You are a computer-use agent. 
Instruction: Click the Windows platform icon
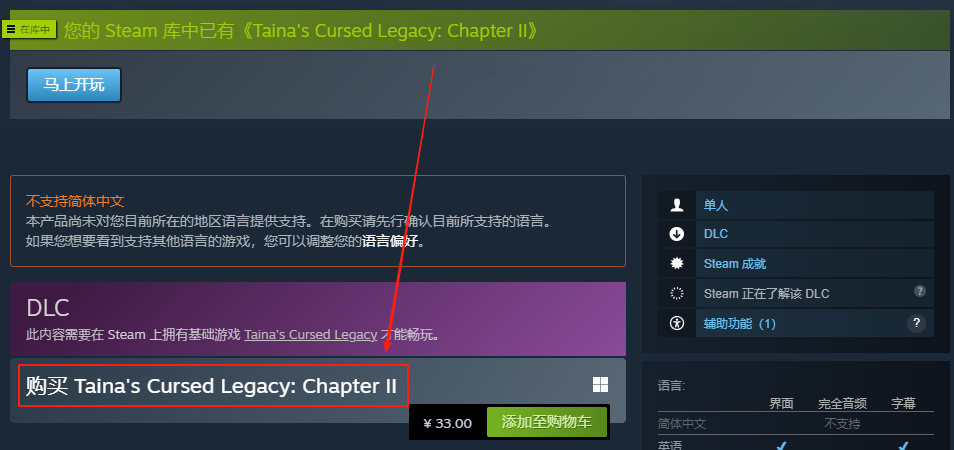(x=601, y=384)
